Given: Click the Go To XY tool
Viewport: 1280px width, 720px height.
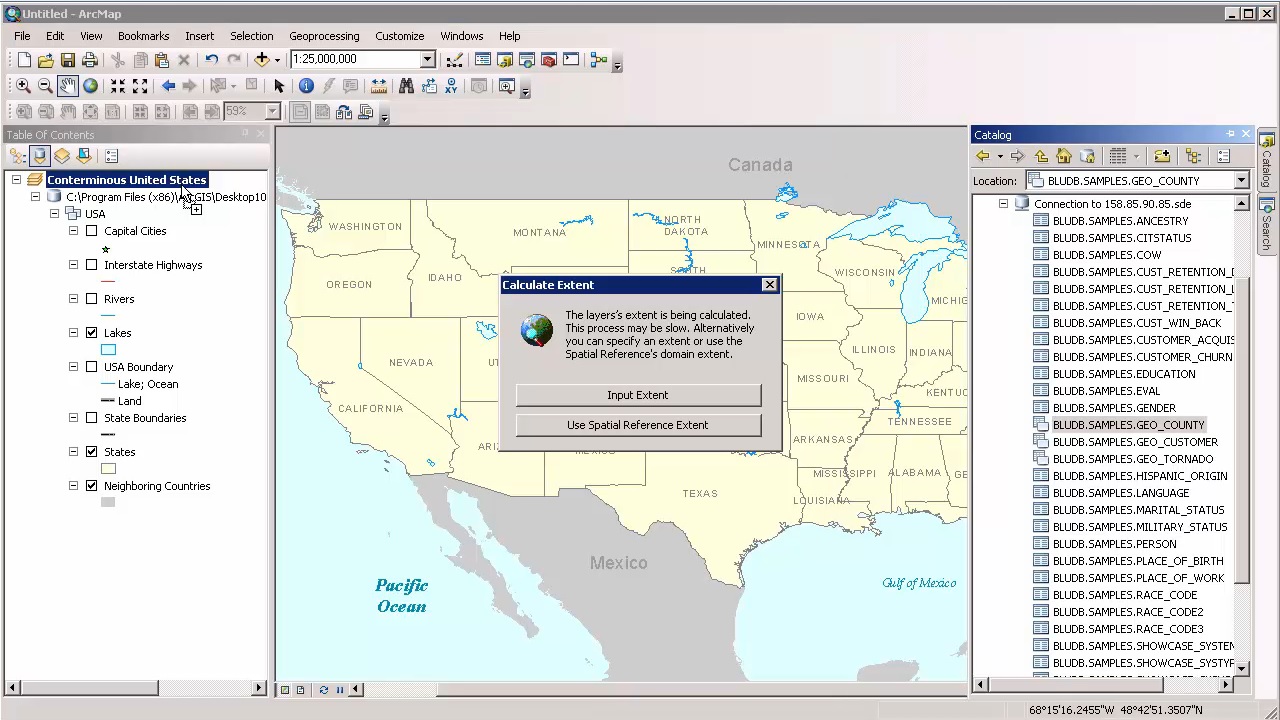Looking at the screenshot, I should (x=451, y=87).
